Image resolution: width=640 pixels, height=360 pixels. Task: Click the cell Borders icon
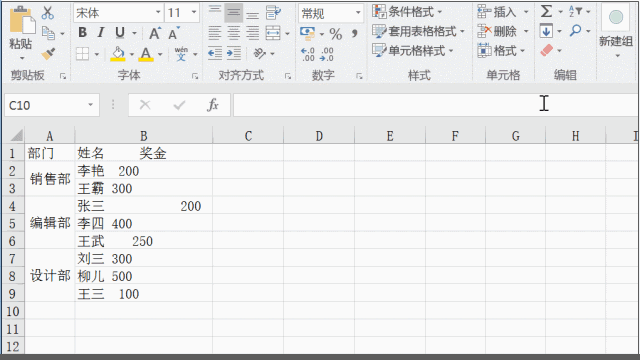[x=82, y=53]
